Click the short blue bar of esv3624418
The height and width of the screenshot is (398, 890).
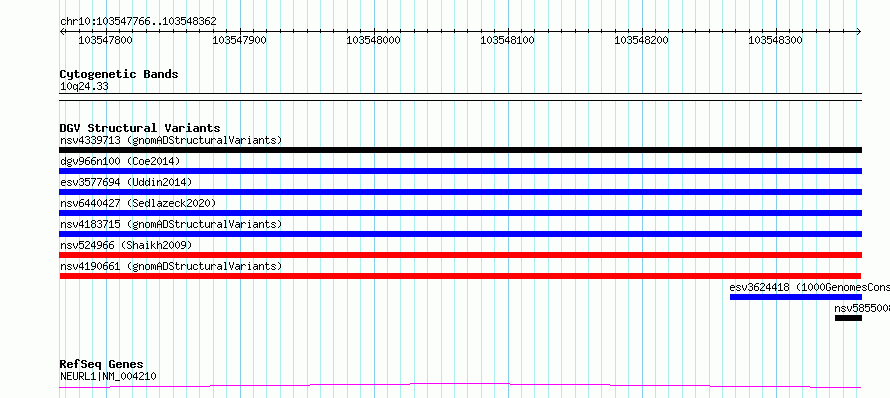[796, 297]
